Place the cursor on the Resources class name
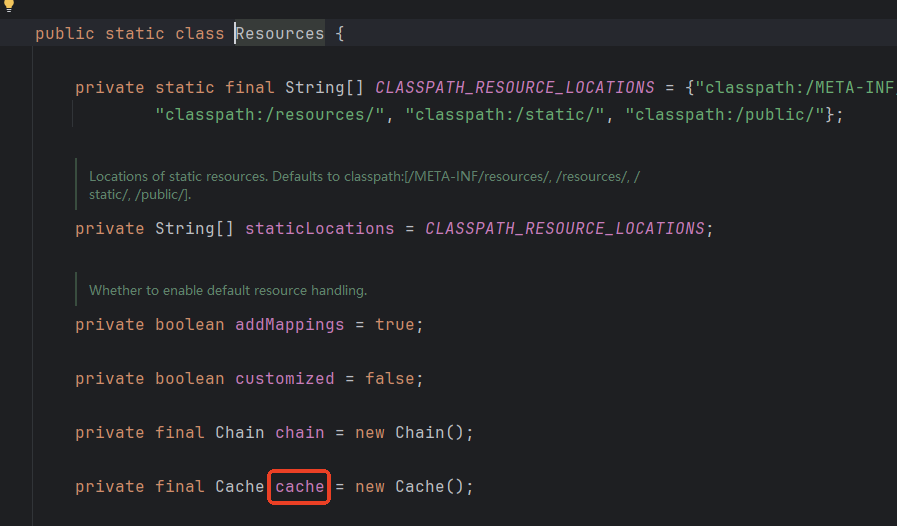 coord(280,34)
